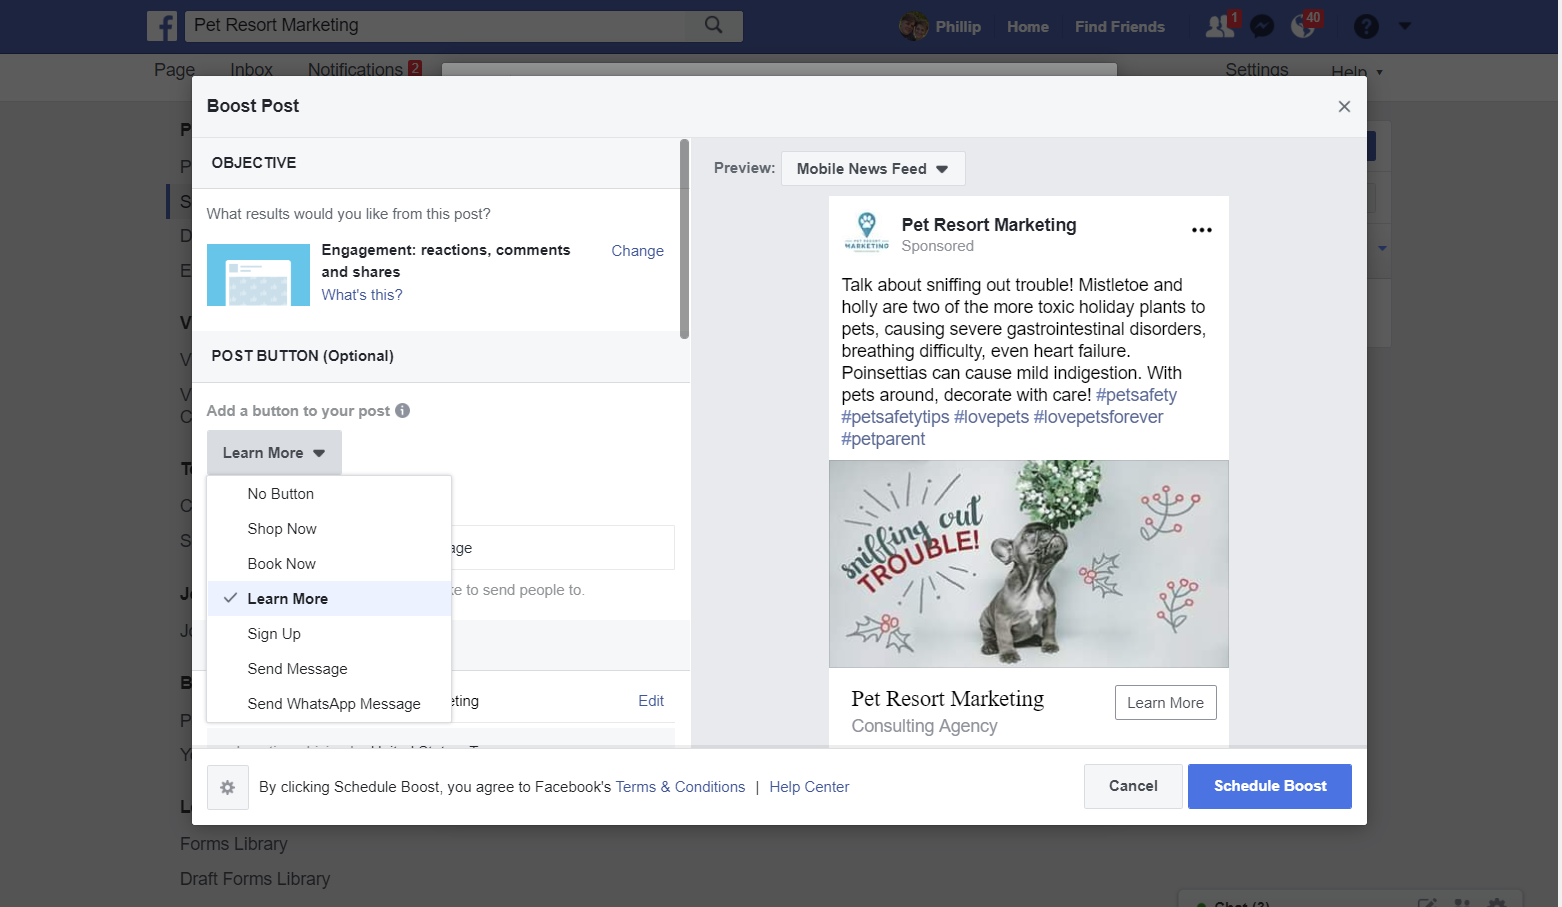The width and height of the screenshot is (1562, 907).
Task: Open the notifications globe icon
Action: (1303, 26)
